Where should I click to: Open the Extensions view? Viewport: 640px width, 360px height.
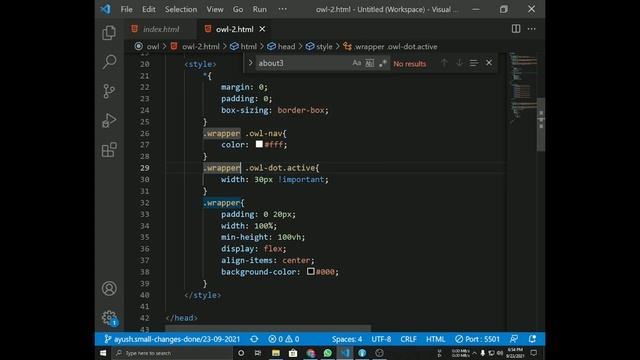coord(109,150)
